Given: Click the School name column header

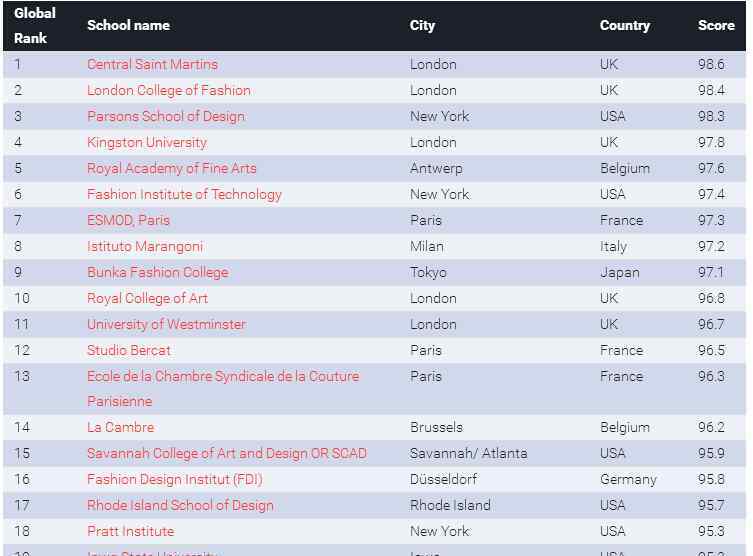Looking at the screenshot, I should (x=128, y=25).
